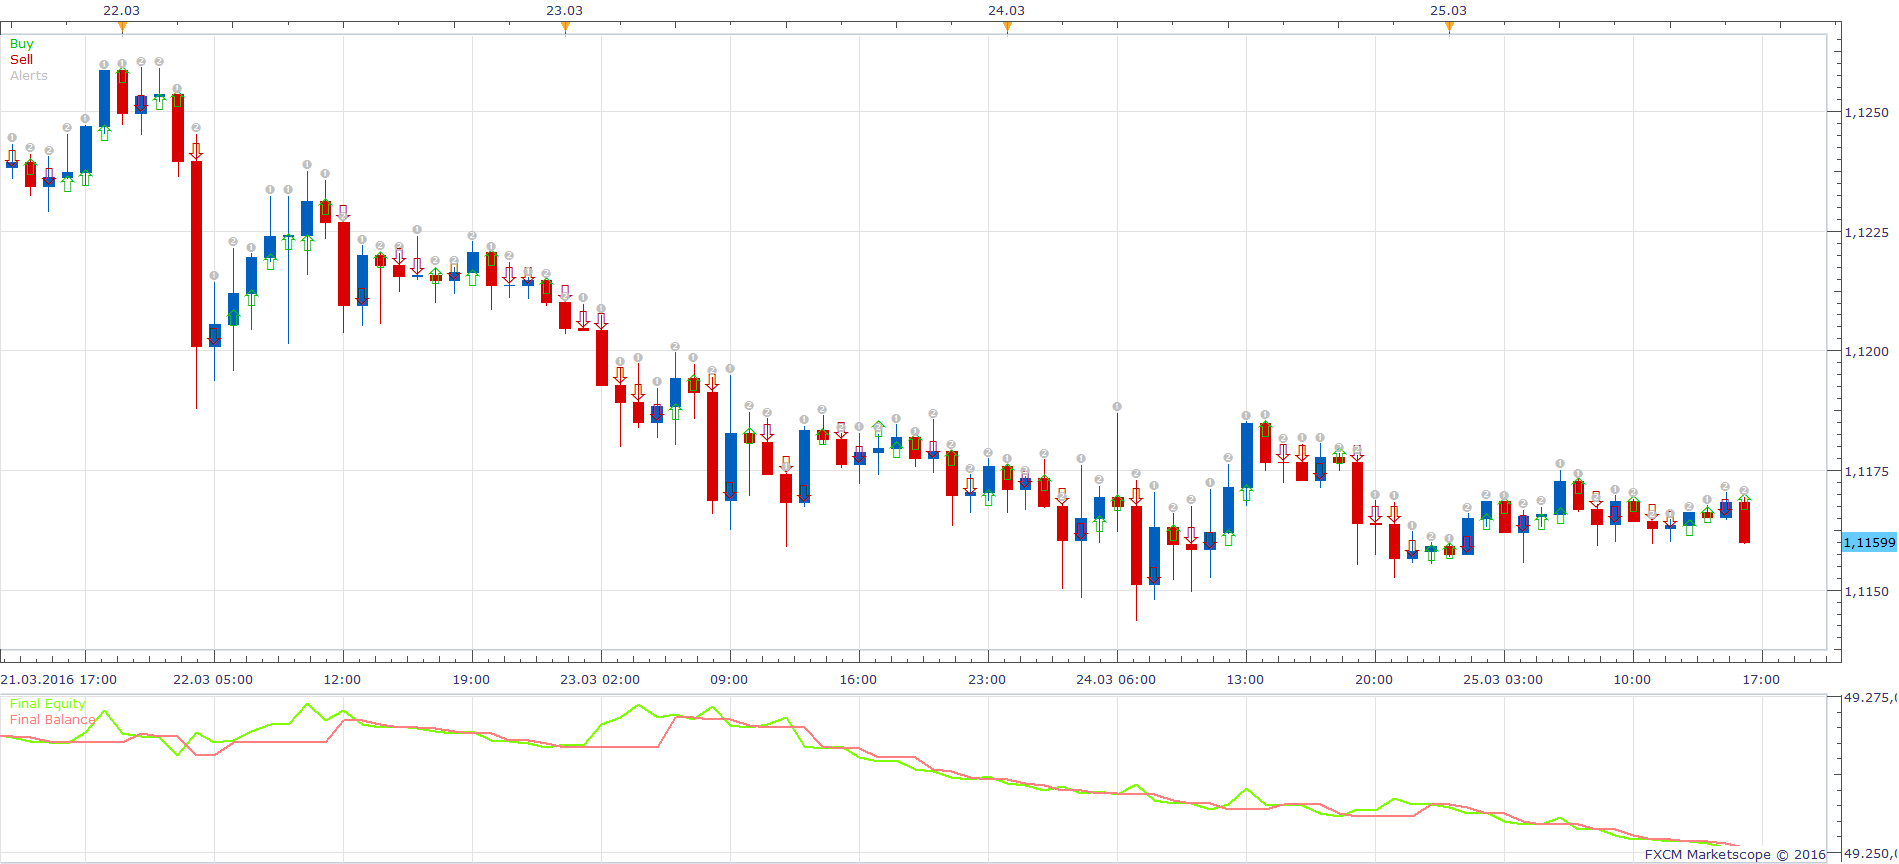Viewport: 1899px width, 864px height.
Task: Click the 1,1175 price axis label
Action: 1866,472
